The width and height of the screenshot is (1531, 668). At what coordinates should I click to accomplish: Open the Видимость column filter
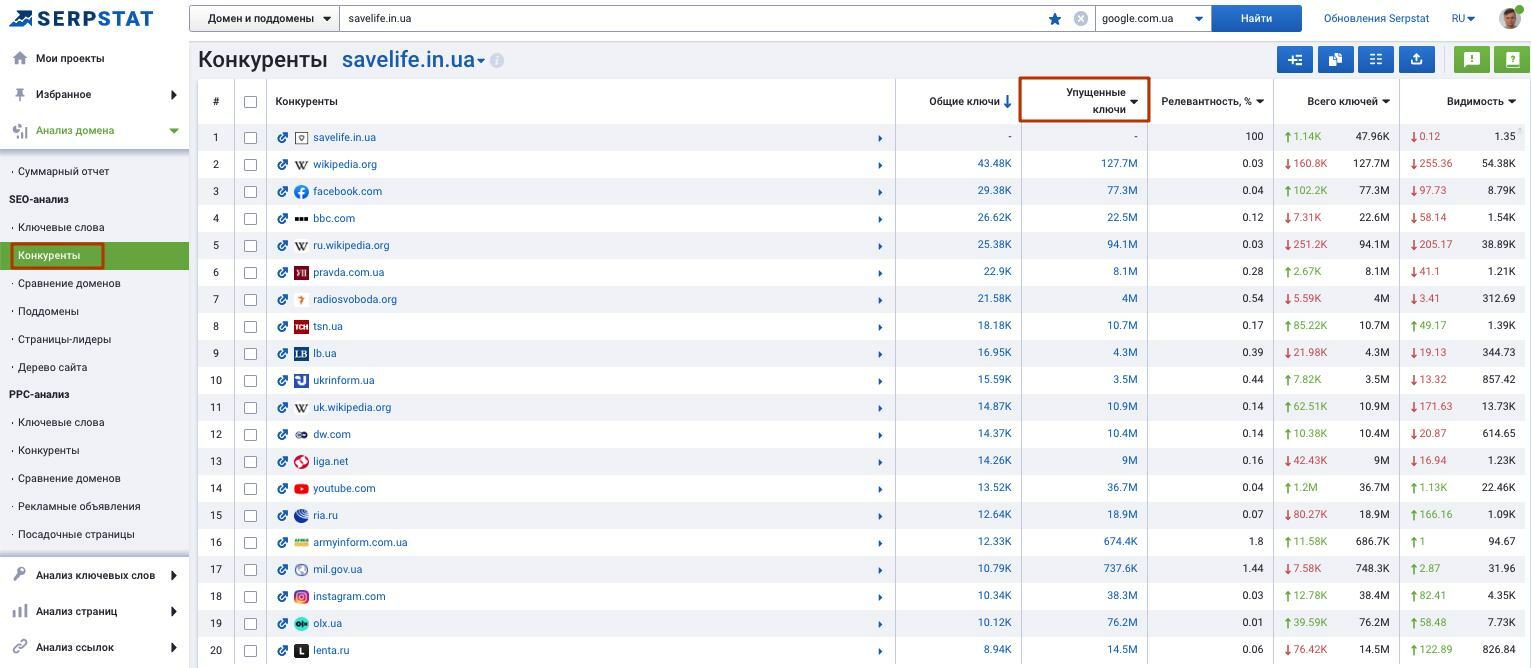1512,101
